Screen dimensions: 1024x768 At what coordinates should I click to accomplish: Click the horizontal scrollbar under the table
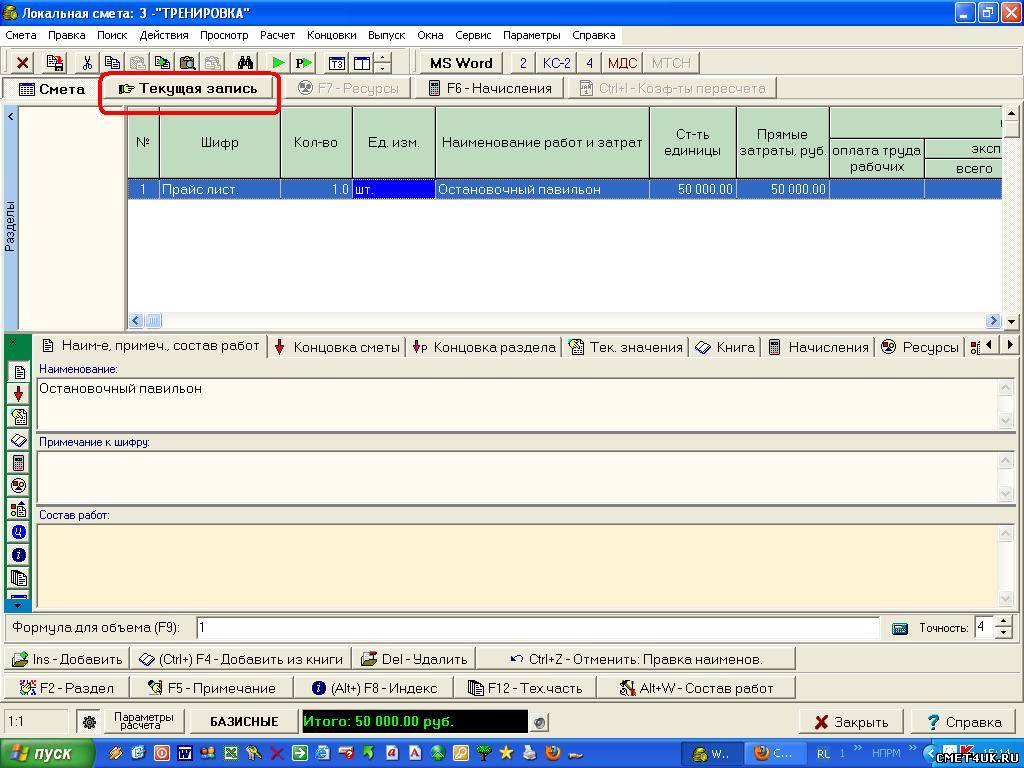pos(565,321)
